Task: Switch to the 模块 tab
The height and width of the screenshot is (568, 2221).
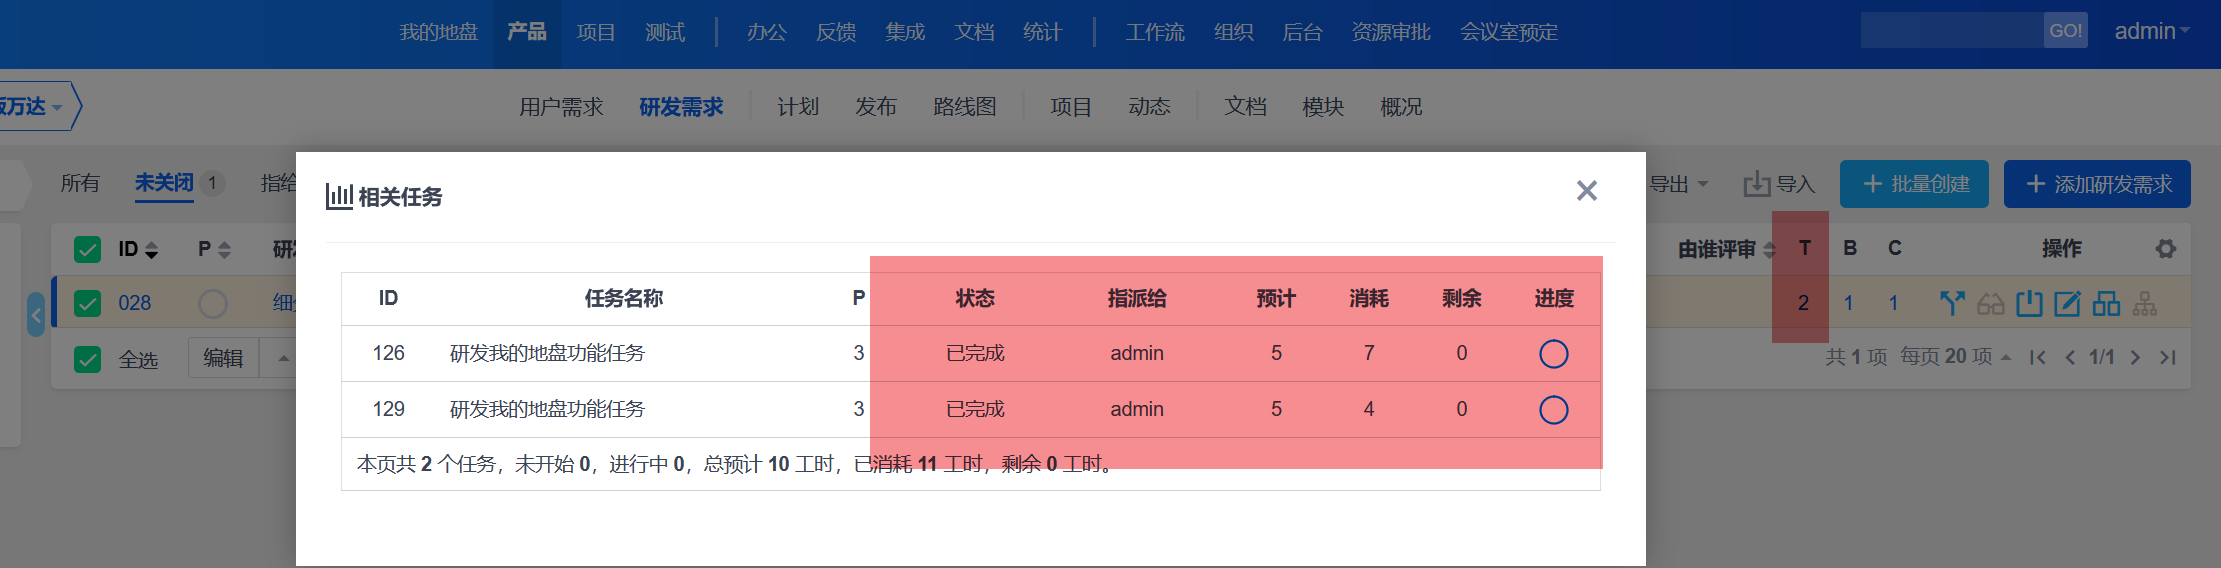Action: tap(1323, 106)
